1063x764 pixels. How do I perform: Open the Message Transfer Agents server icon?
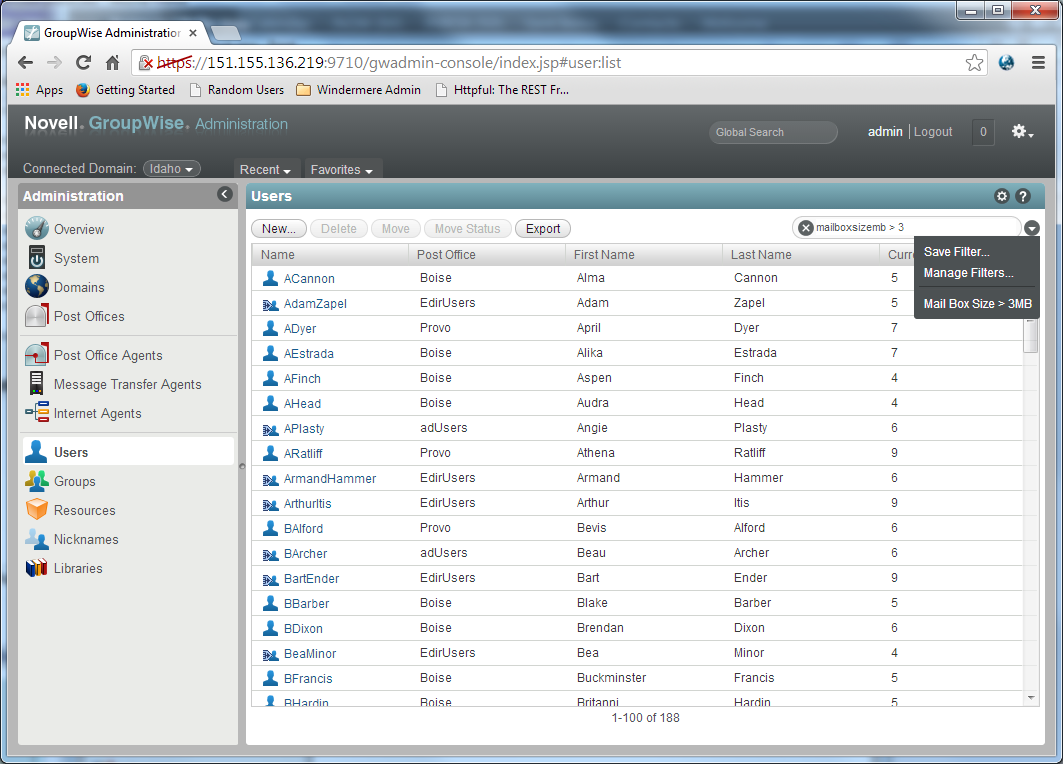(x=37, y=384)
